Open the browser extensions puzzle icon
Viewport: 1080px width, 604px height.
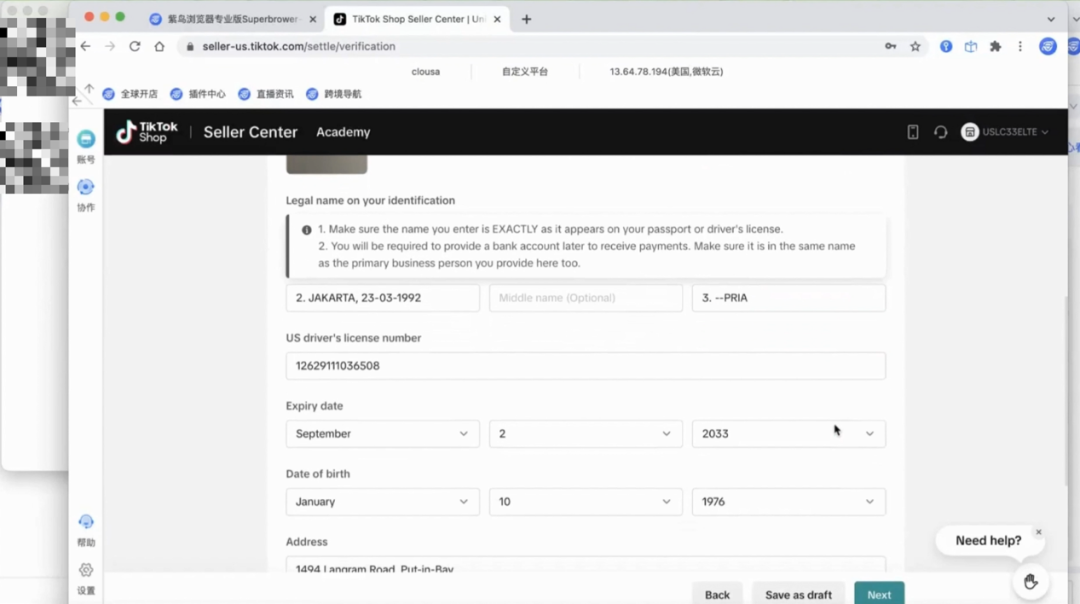point(995,46)
